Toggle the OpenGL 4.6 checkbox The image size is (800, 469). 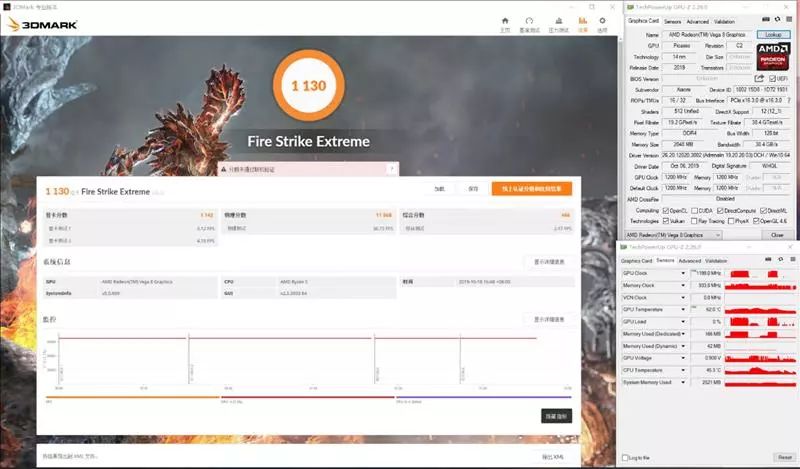pyautogui.click(x=756, y=221)
